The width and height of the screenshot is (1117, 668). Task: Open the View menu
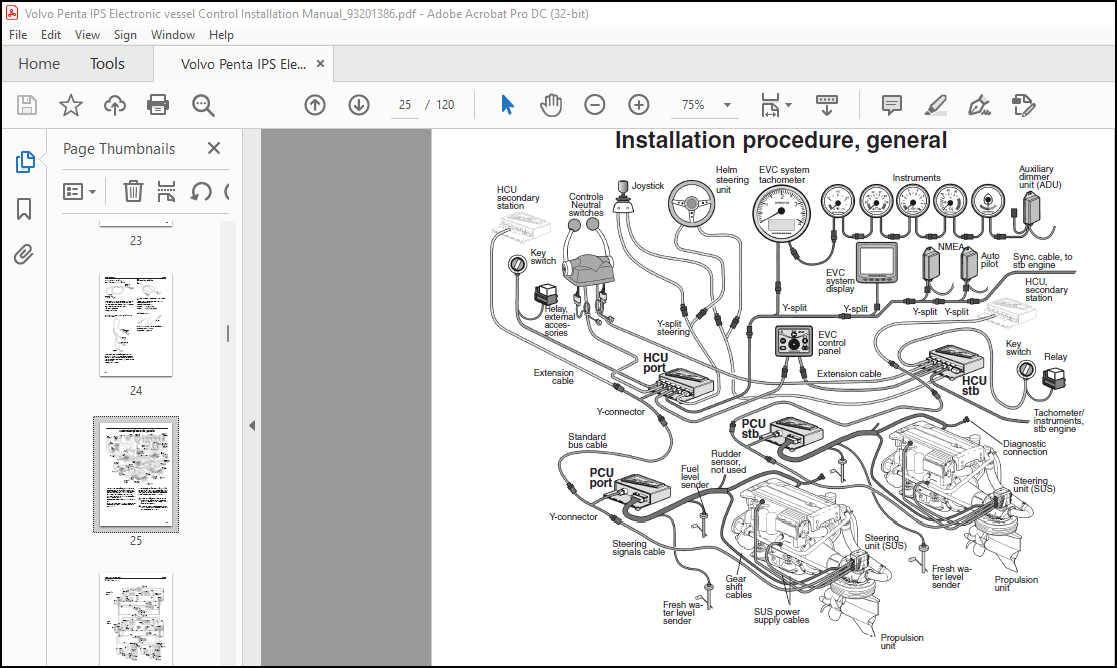pos(87,35)
